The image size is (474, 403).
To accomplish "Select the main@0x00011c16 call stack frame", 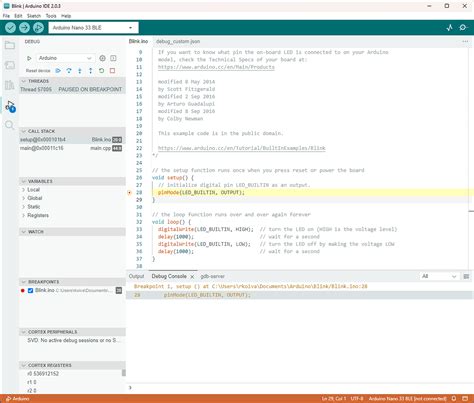I will (x=72, y=148).
